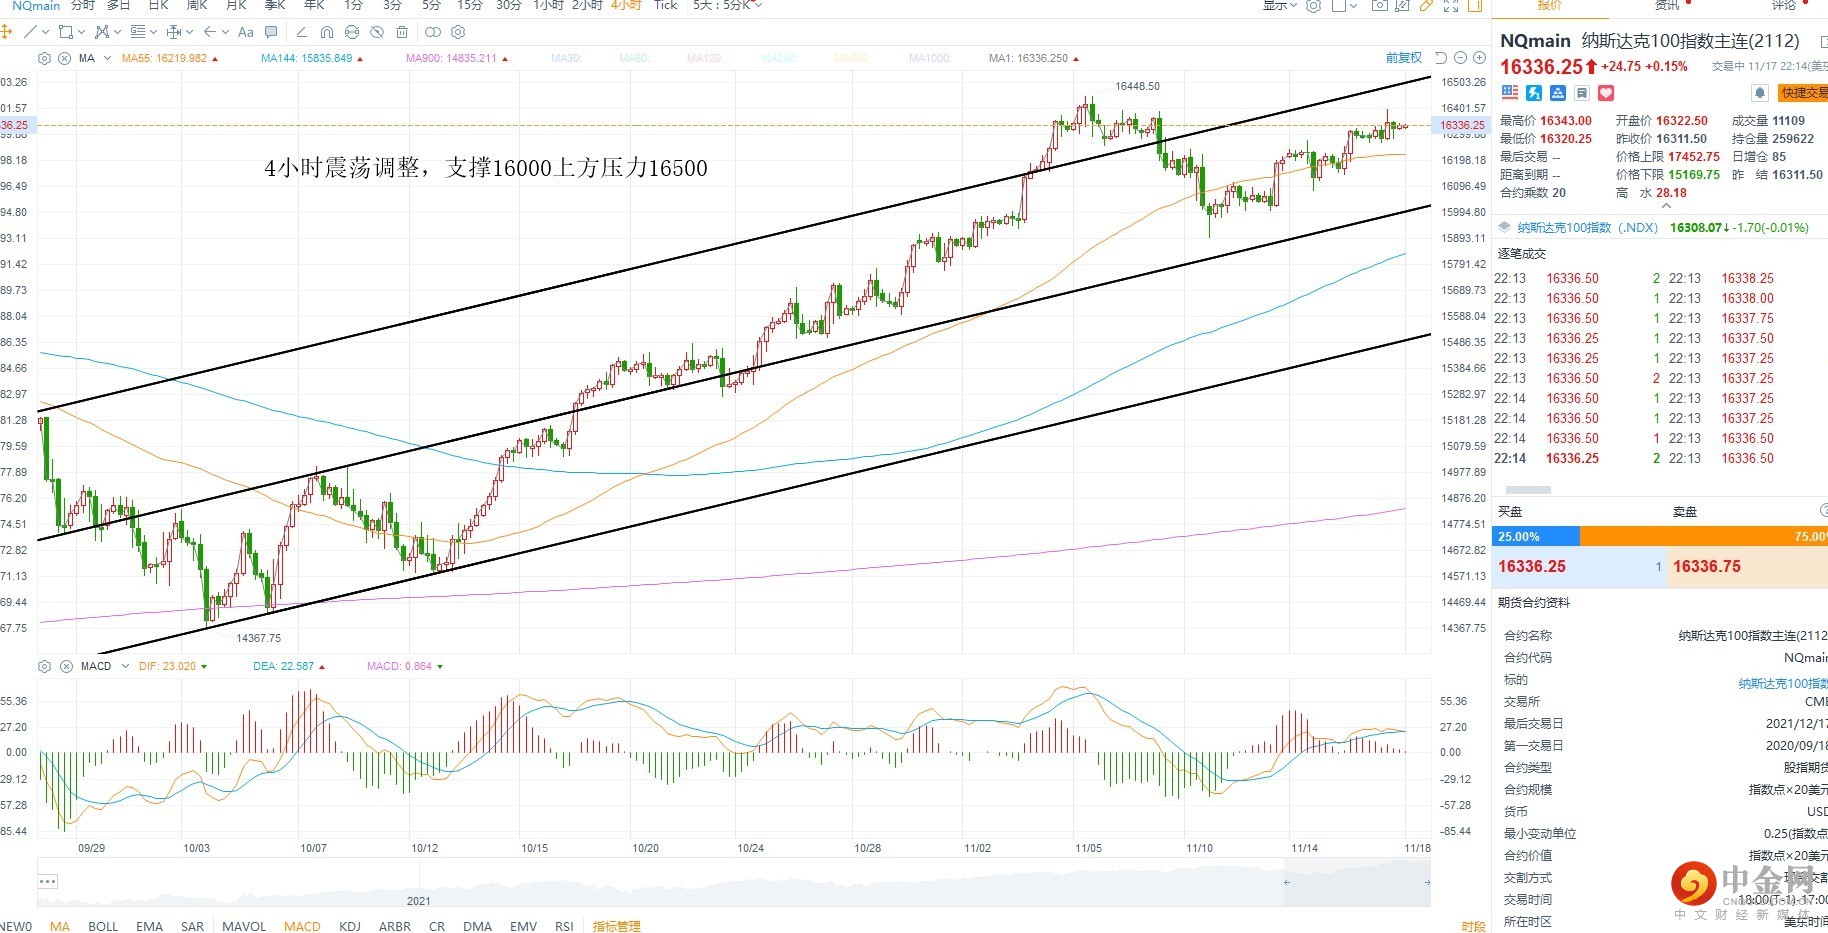Zoom in chart with plus icon
Screen dimensions: 1828x933
click(1479, 58)
